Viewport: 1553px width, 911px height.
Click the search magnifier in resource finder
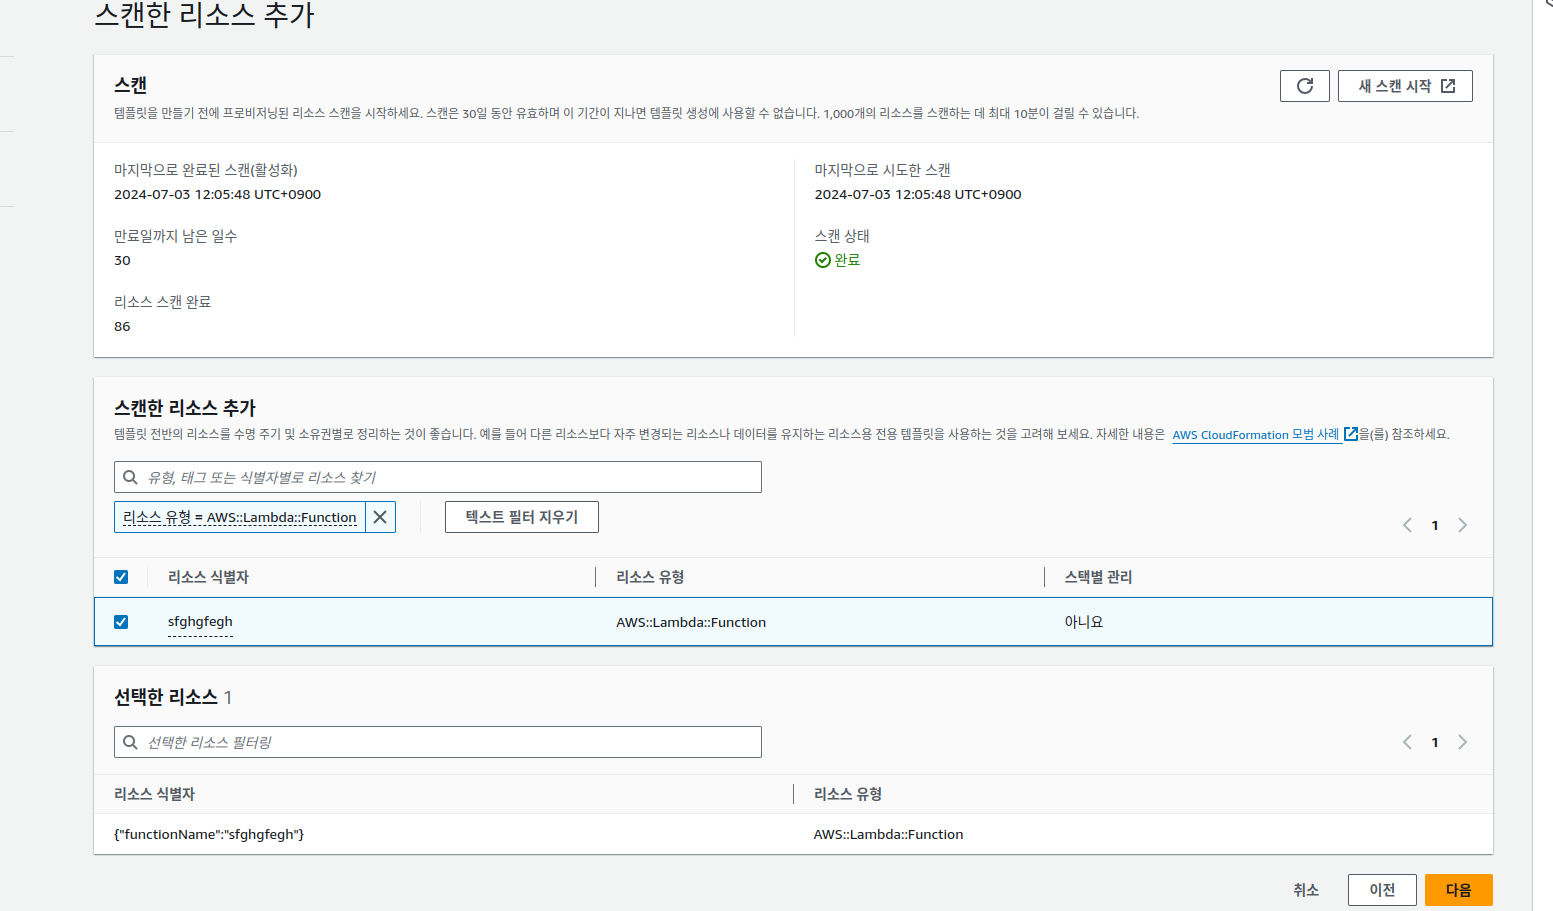(x=130, y=477)
